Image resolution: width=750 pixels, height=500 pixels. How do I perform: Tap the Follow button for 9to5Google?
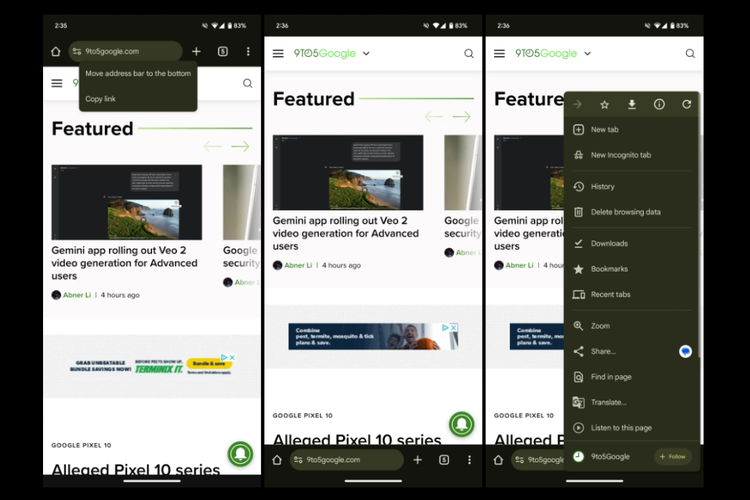[x=673, y=456]
